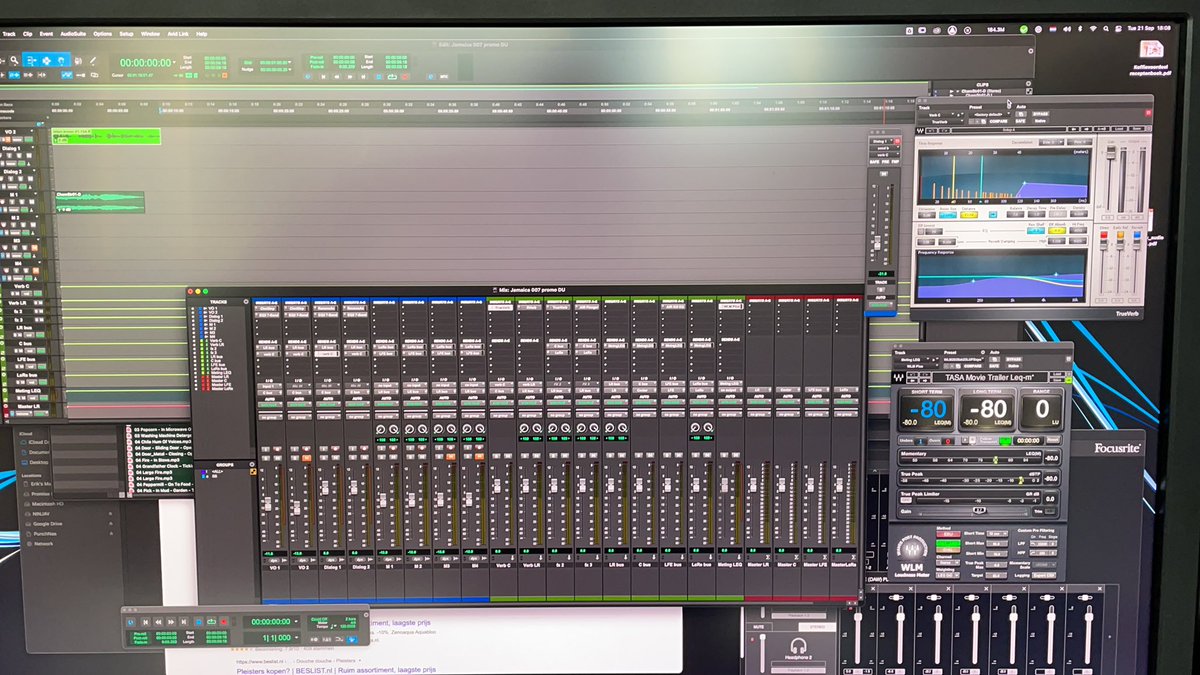Select the Scrubber speaker tool

pos(78,60)
